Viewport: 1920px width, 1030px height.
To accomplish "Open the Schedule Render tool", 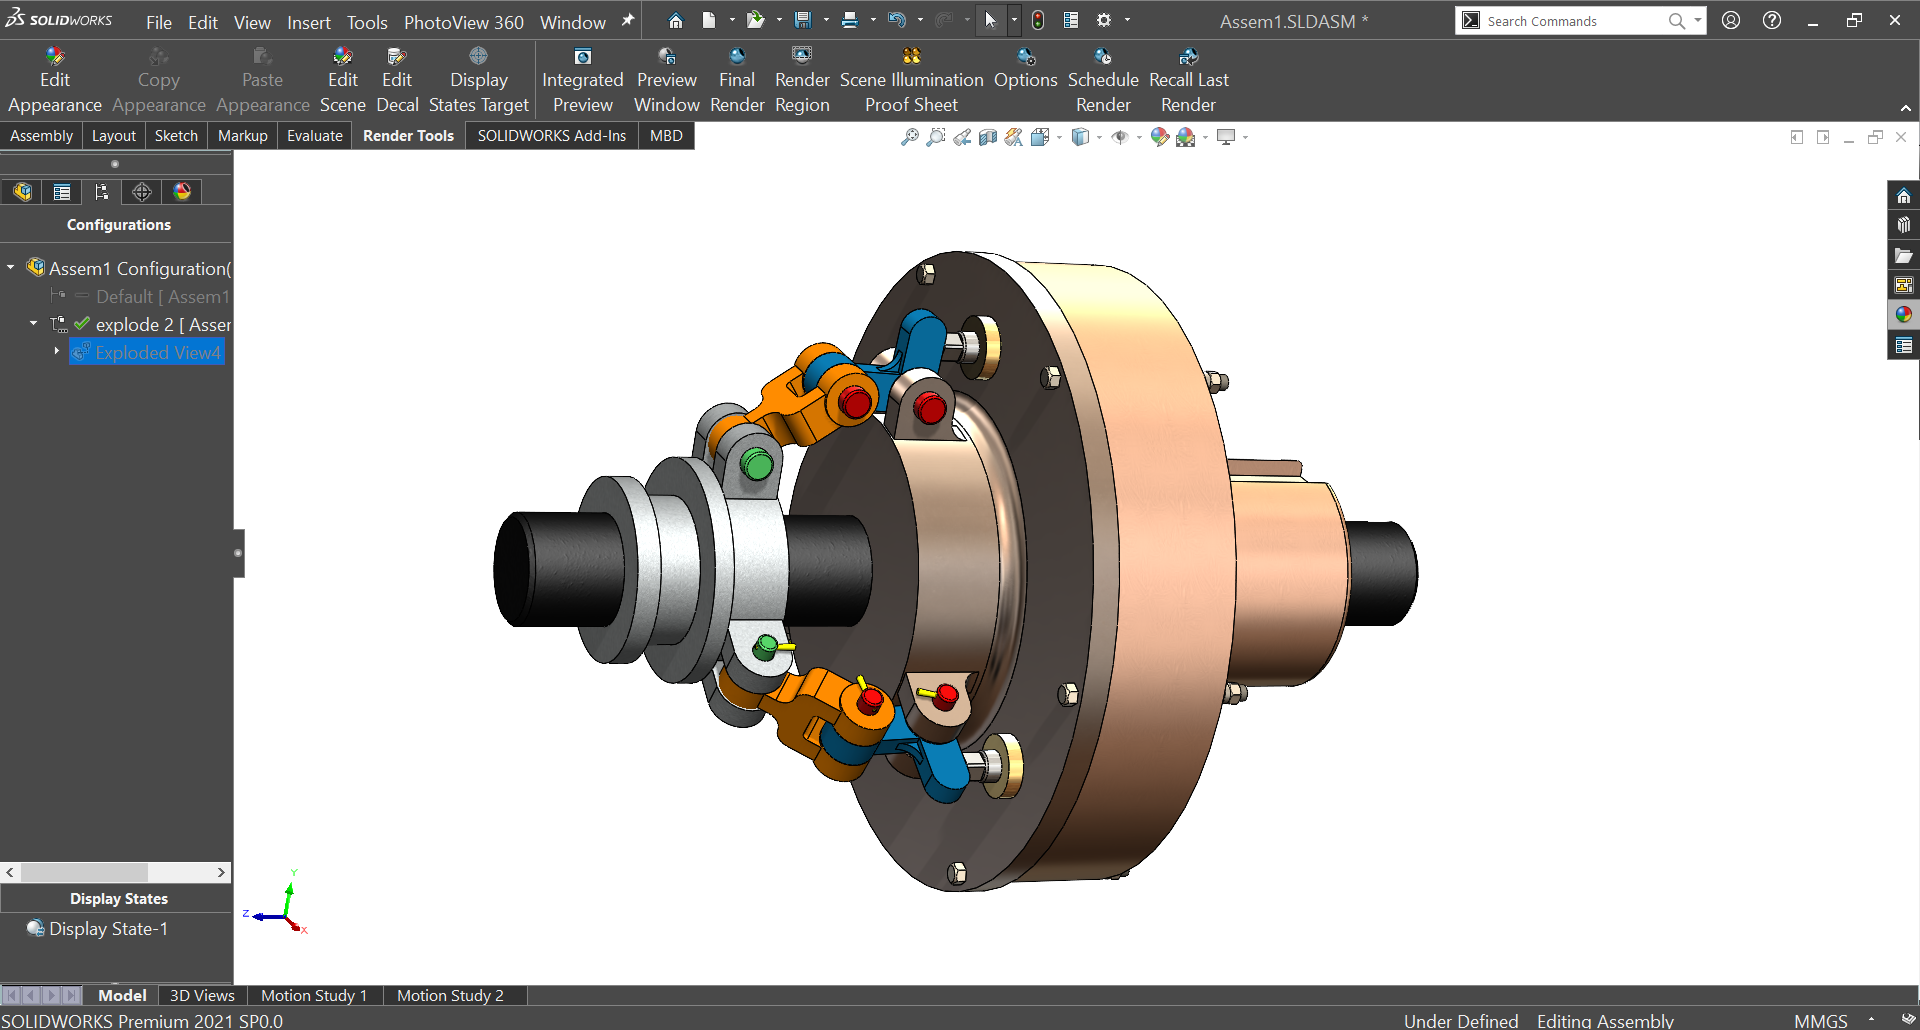I will point(1103,79).
